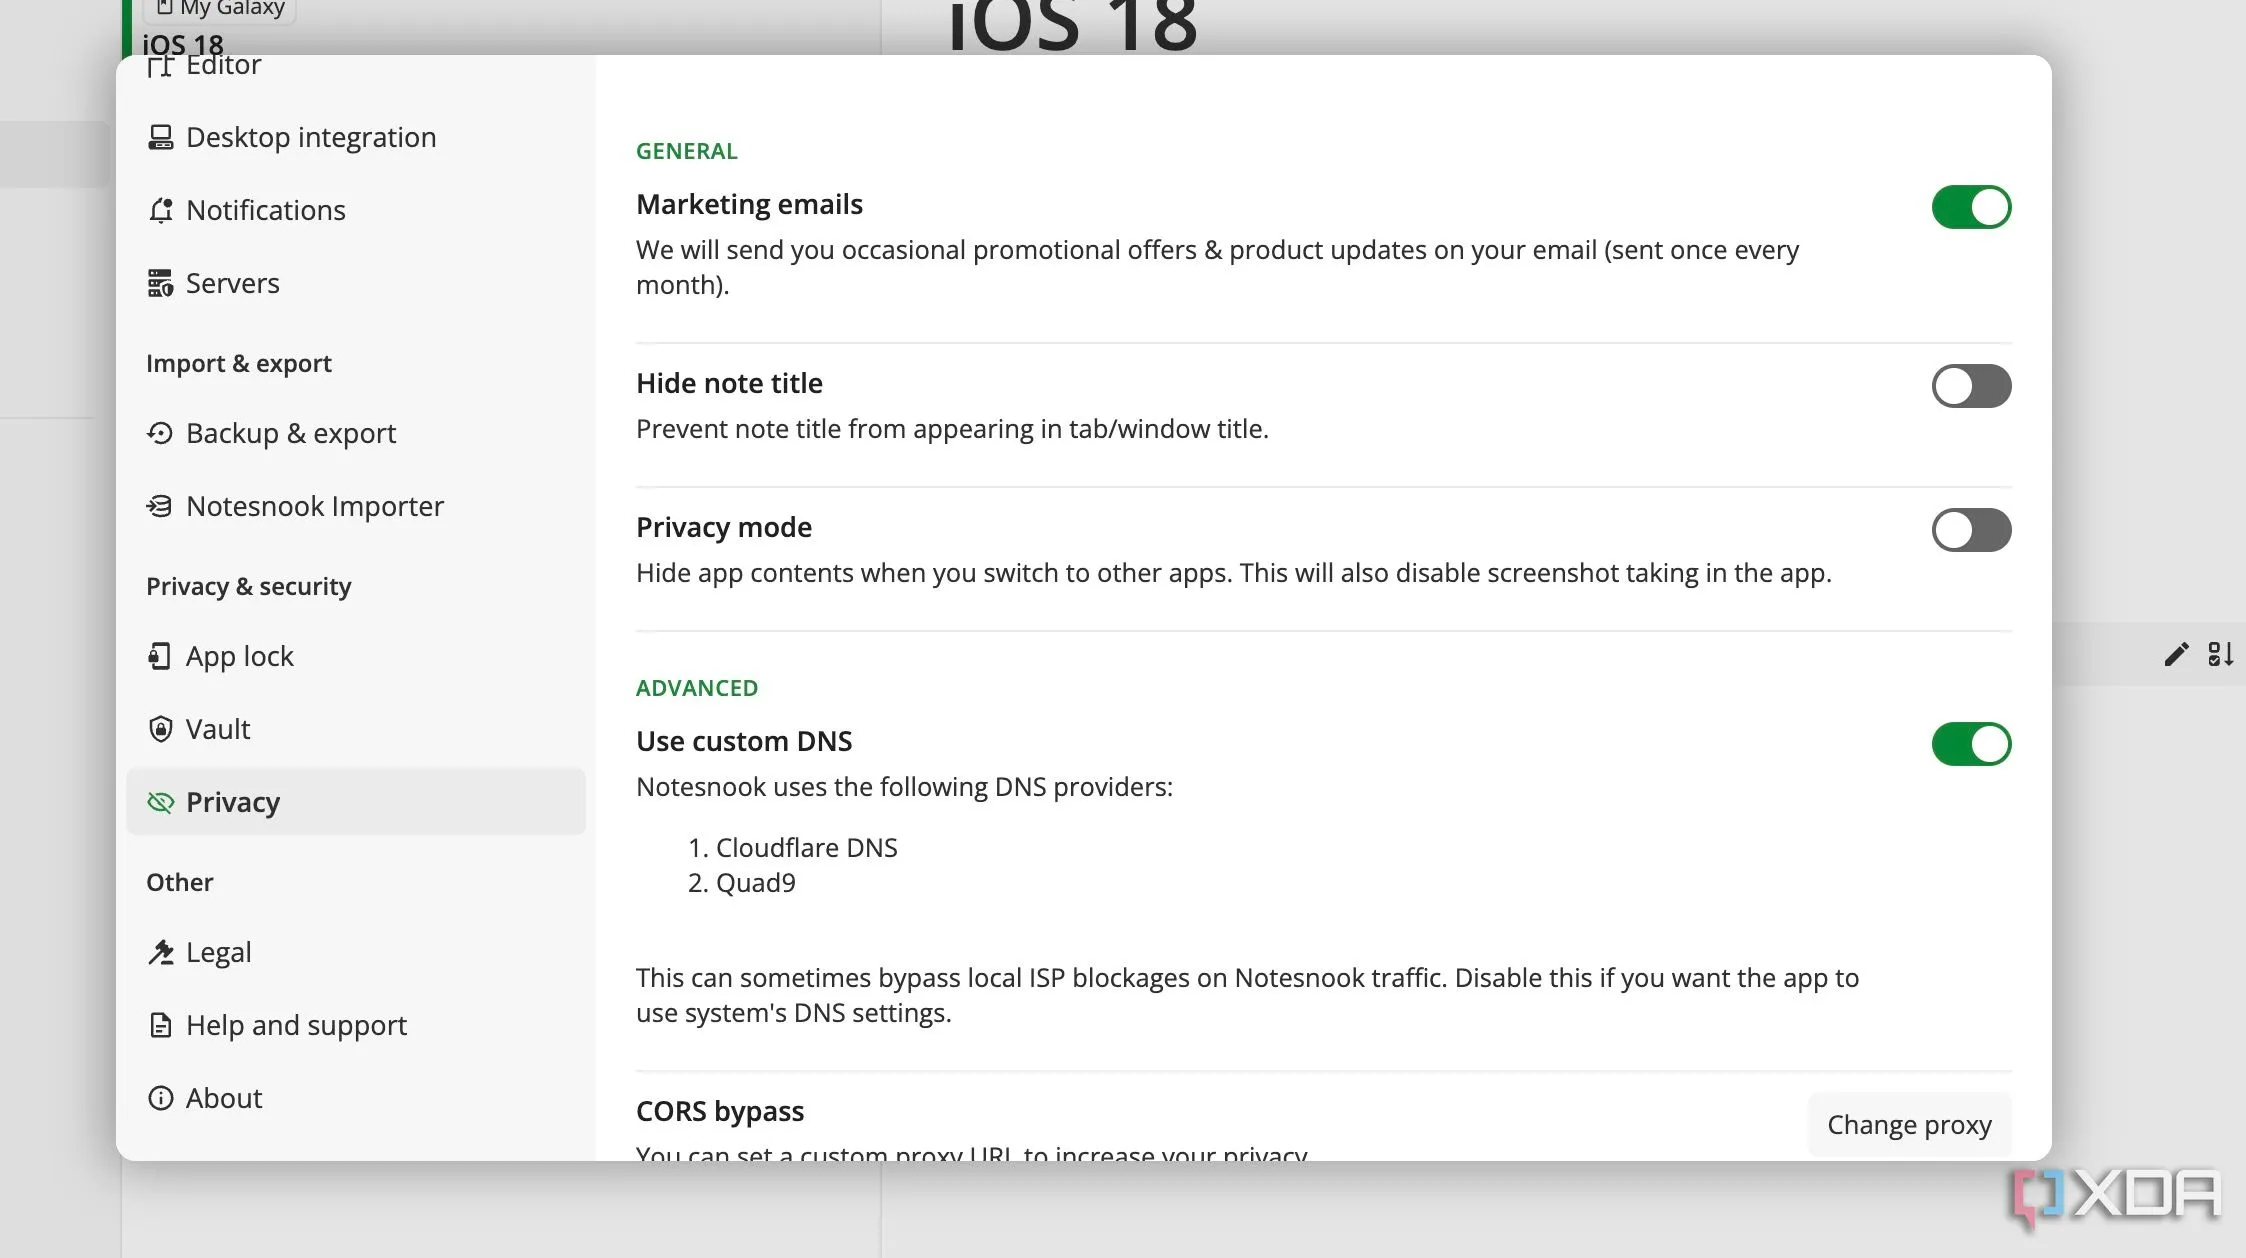Open Help and support section

point(356,1025)
